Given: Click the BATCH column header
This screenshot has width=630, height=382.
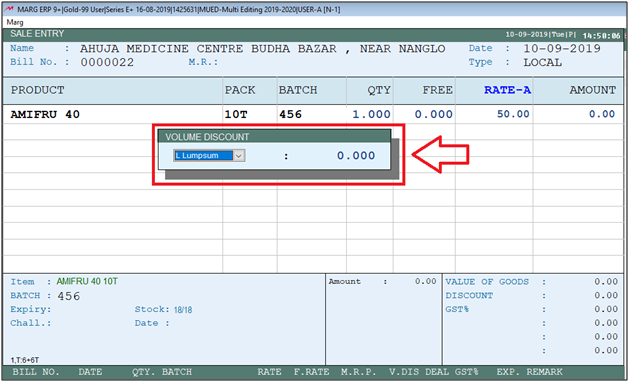Looking at the screenshot, I should pos(298,90).
